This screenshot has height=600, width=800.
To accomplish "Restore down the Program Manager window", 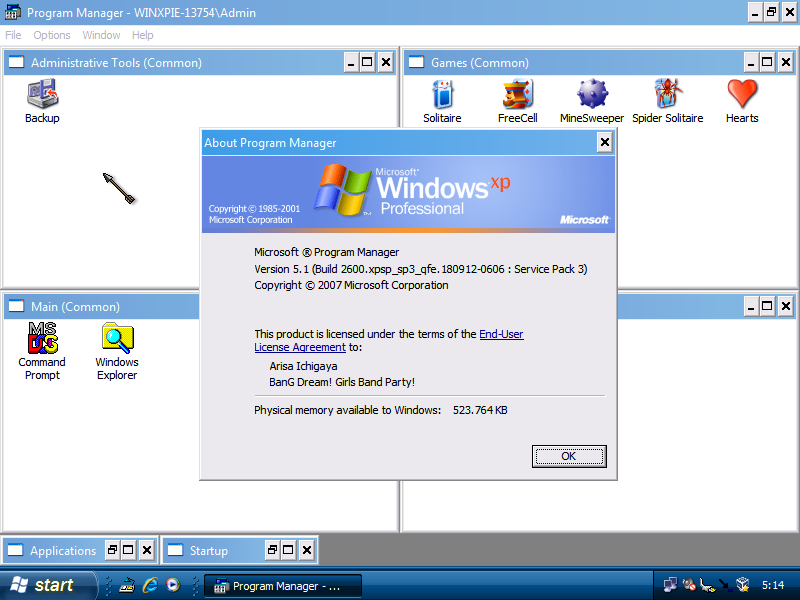I will (772, 12).
